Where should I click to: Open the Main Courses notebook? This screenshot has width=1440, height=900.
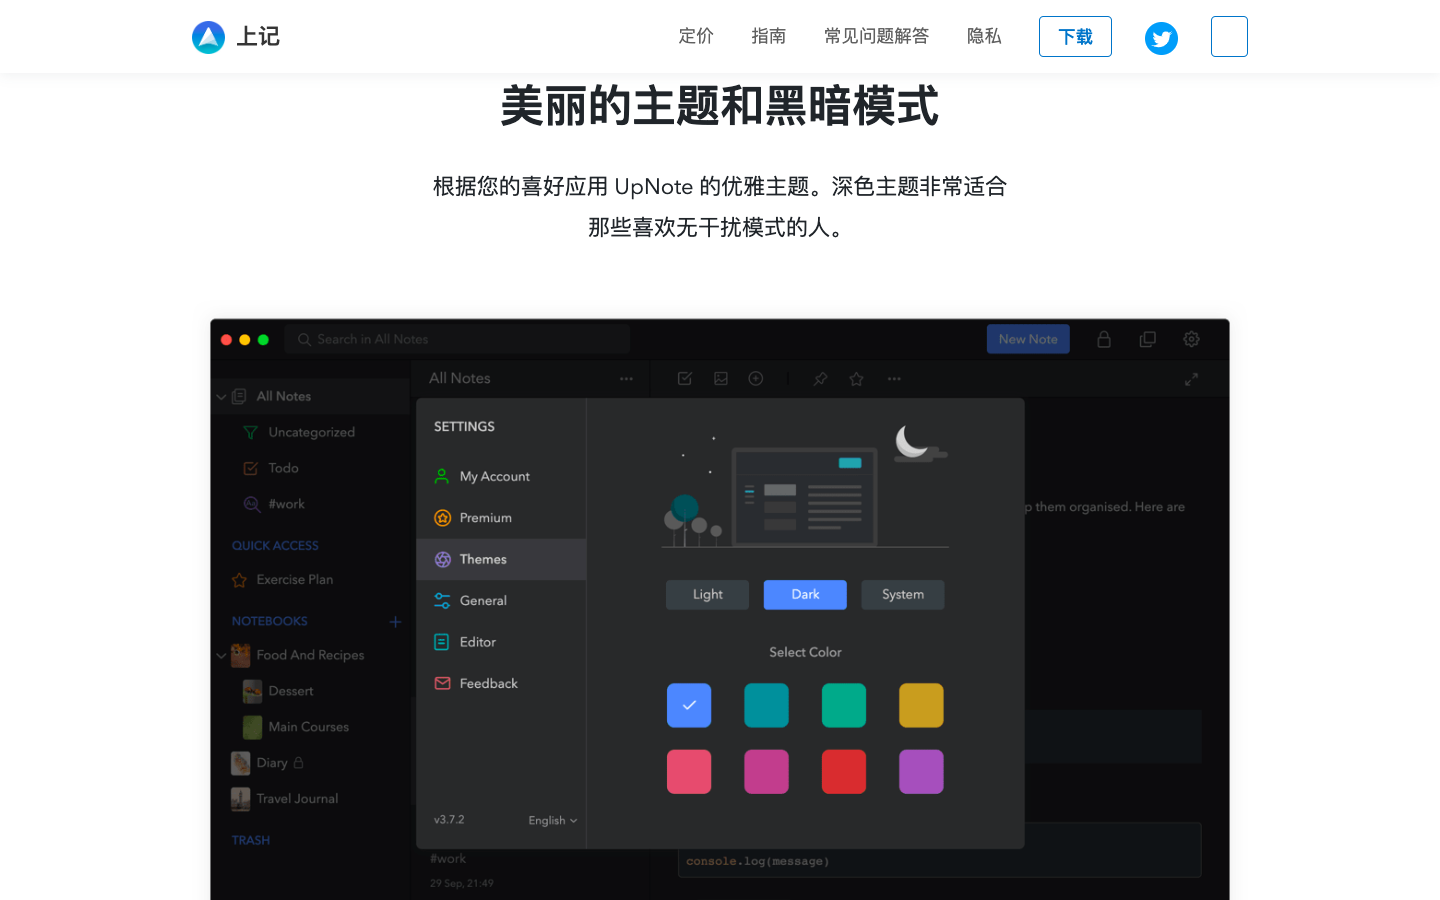311,727
